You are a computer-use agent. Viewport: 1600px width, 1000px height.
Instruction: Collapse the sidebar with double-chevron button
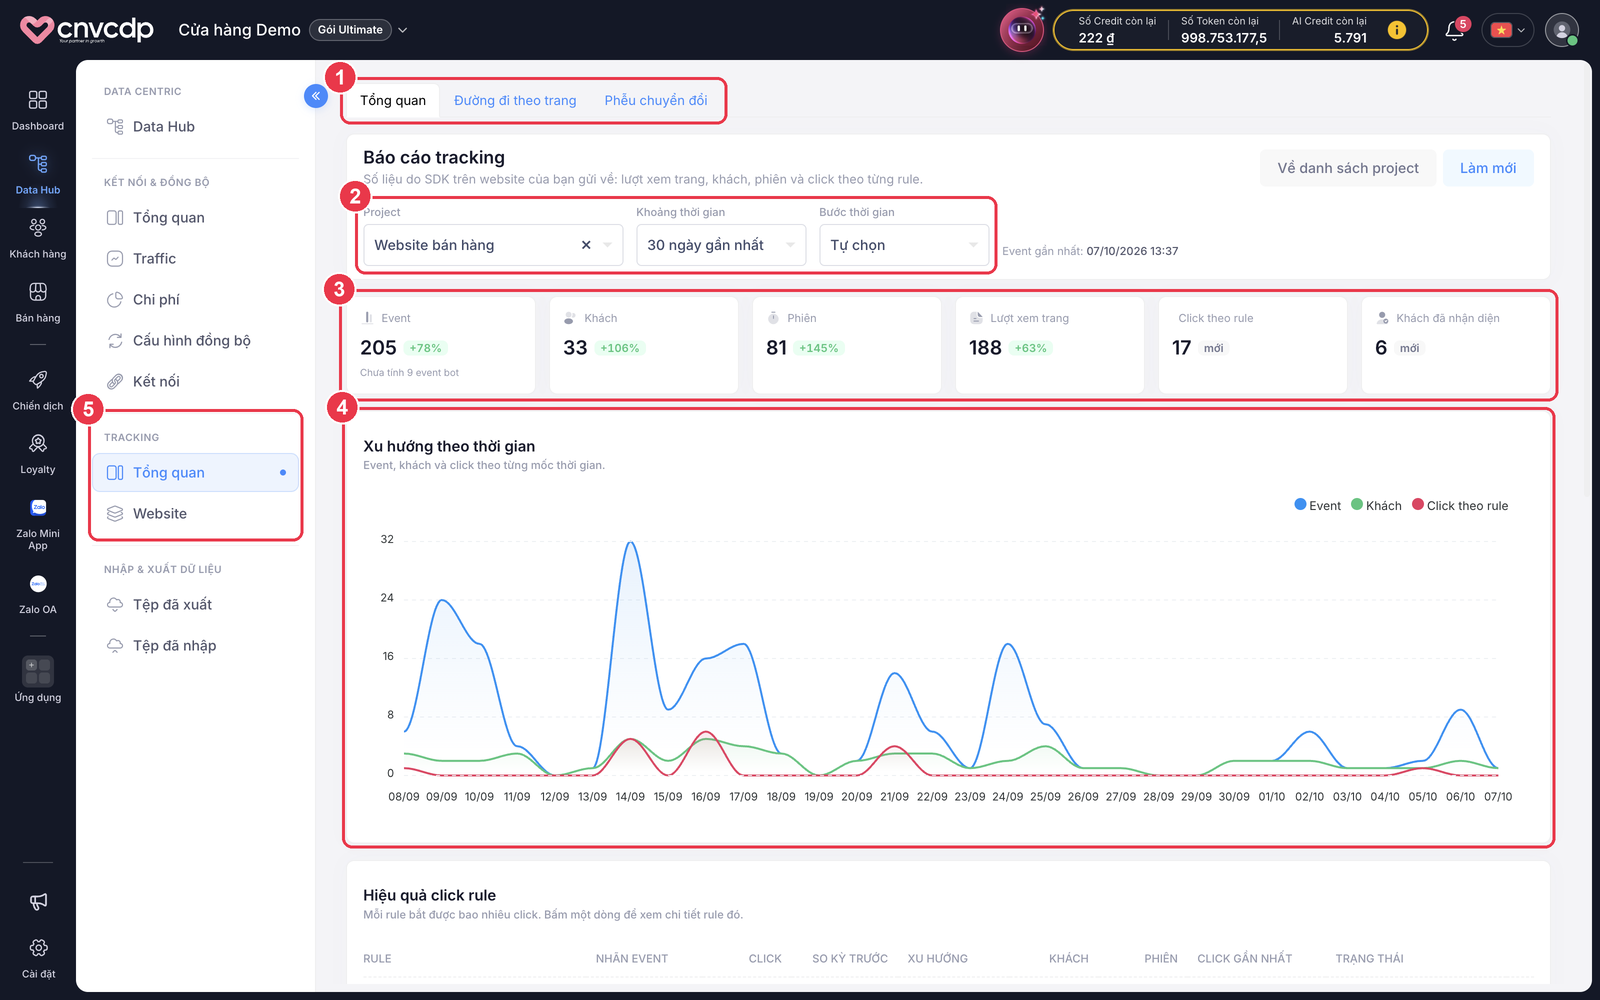point(316,96)
